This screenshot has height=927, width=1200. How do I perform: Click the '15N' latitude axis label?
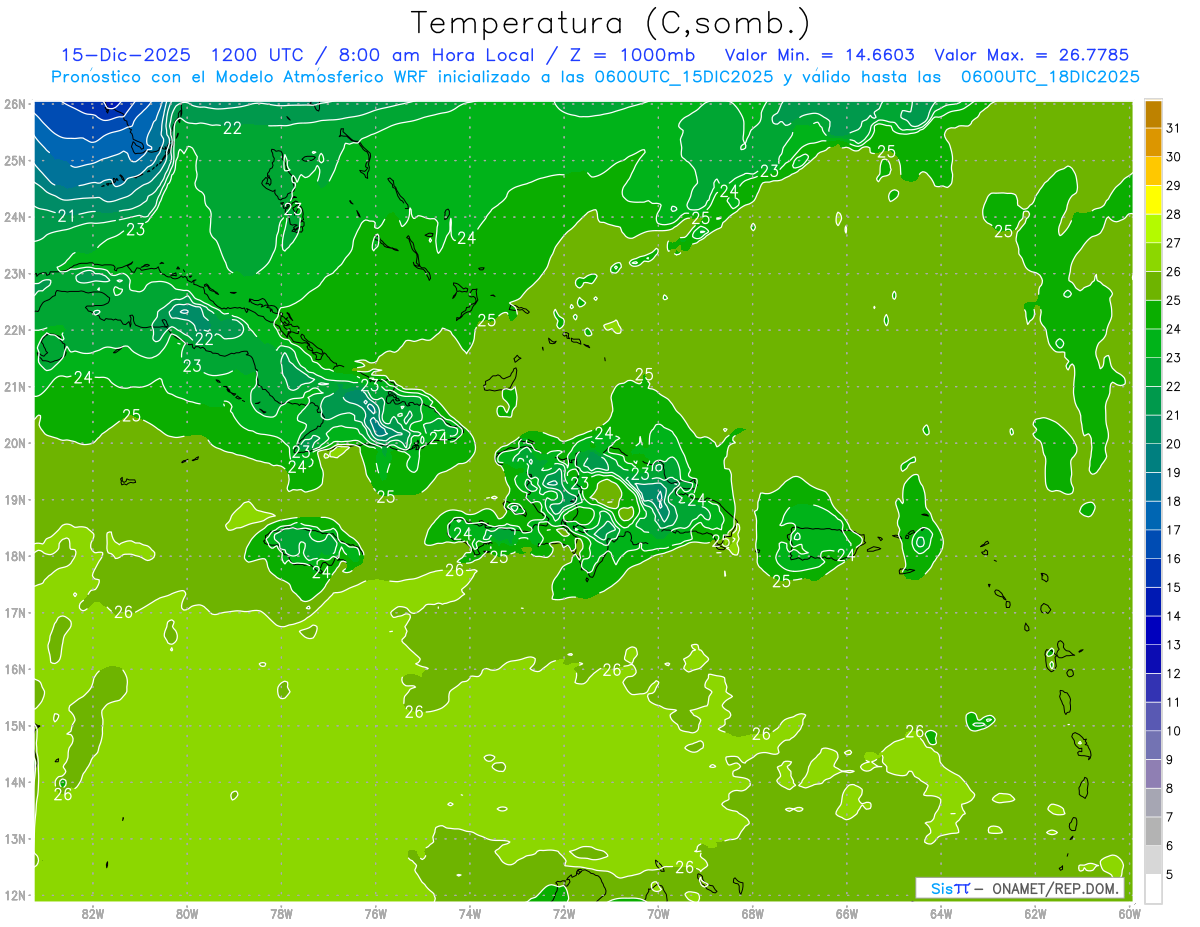click(15, 726)
